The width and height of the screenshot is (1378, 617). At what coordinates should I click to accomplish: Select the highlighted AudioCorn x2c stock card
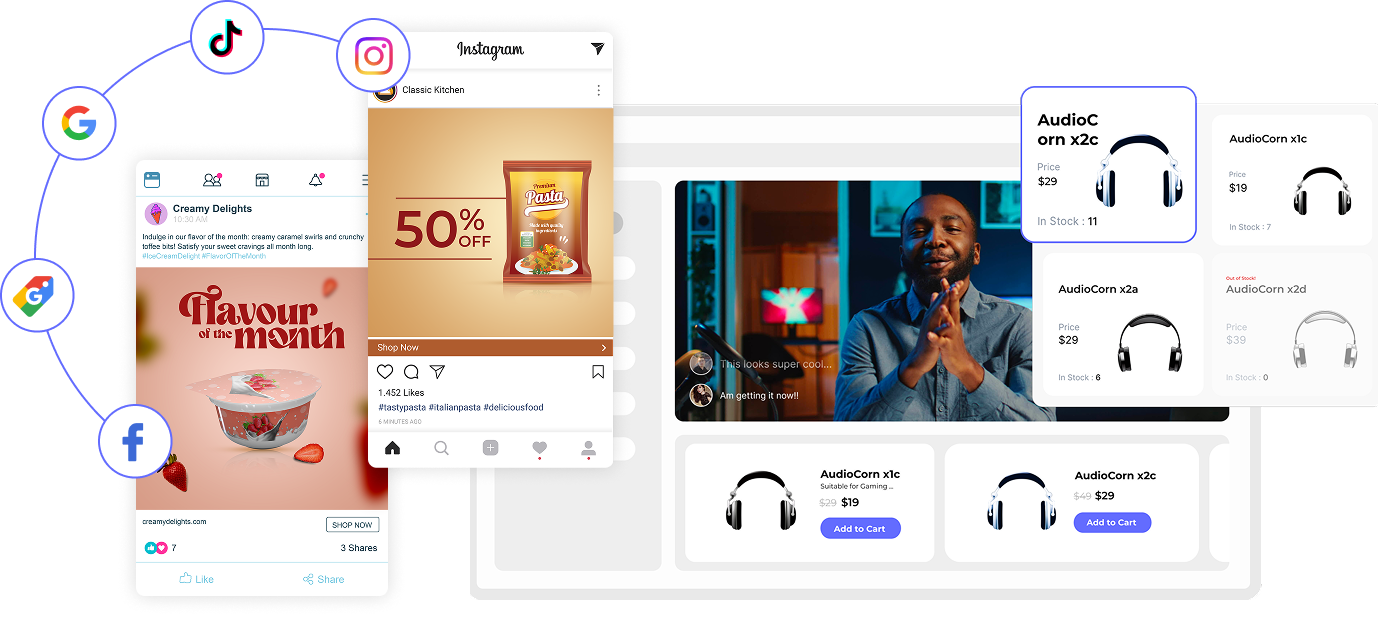[1108, 164]
